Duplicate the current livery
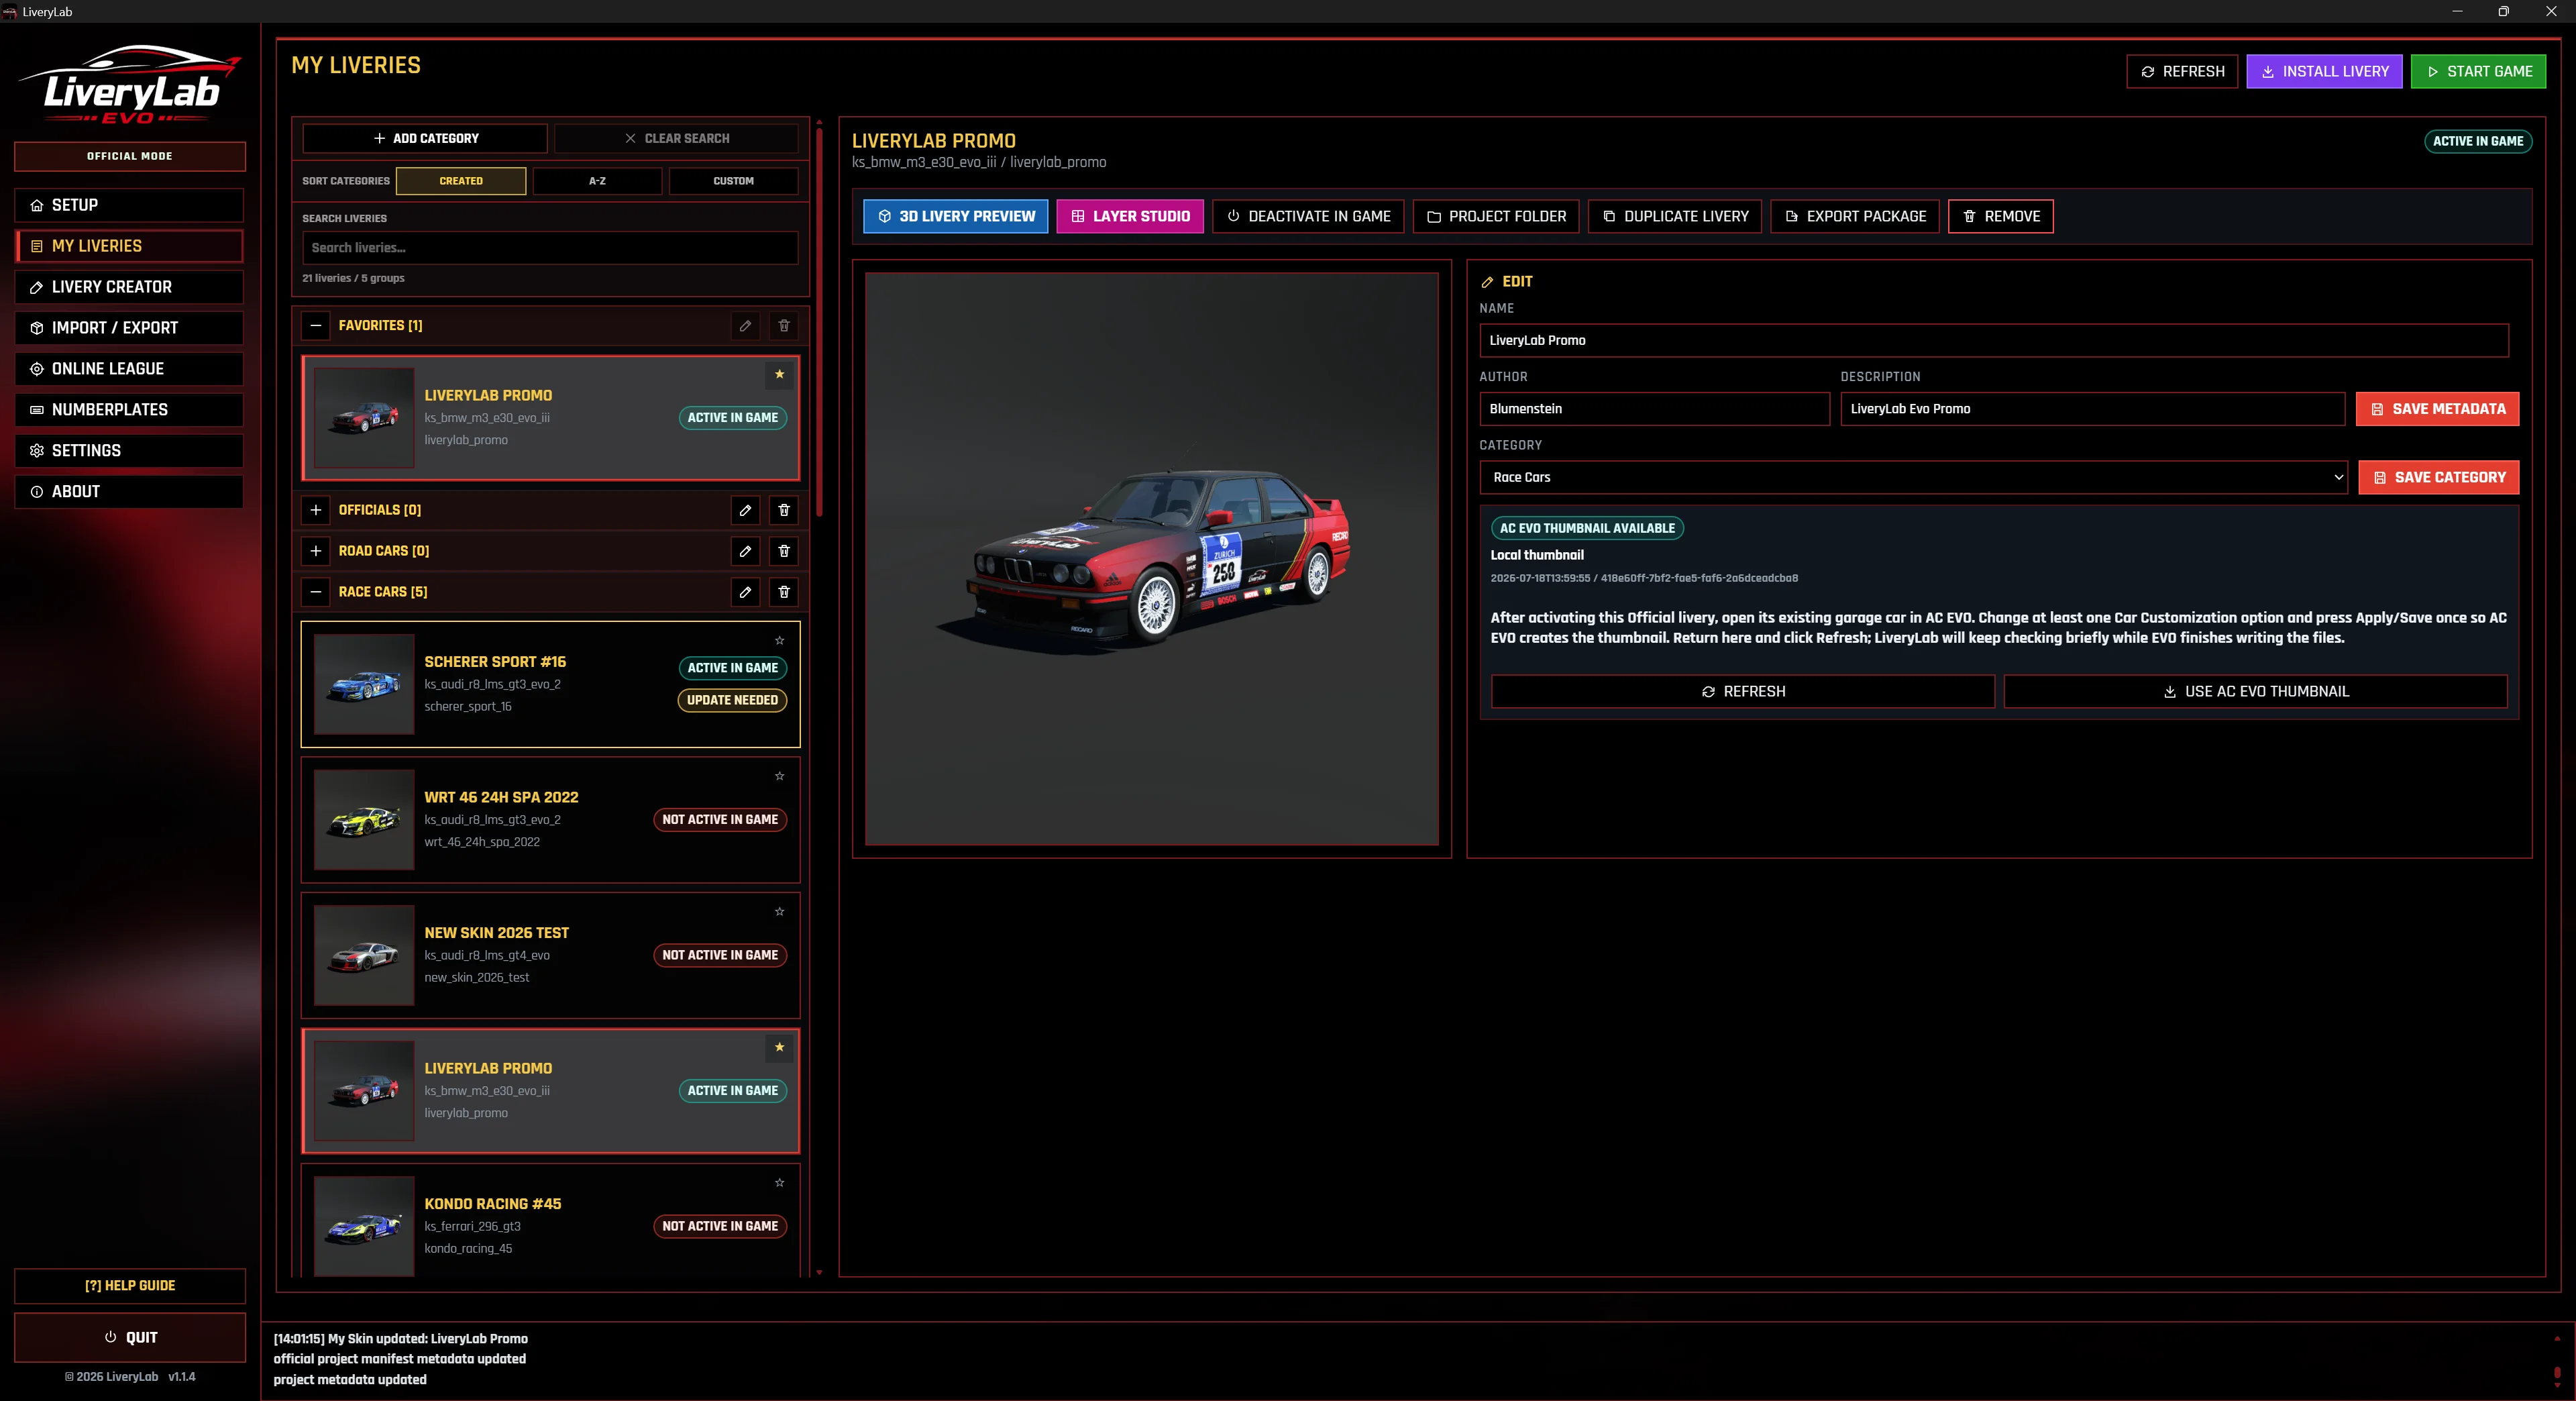 1675,216
